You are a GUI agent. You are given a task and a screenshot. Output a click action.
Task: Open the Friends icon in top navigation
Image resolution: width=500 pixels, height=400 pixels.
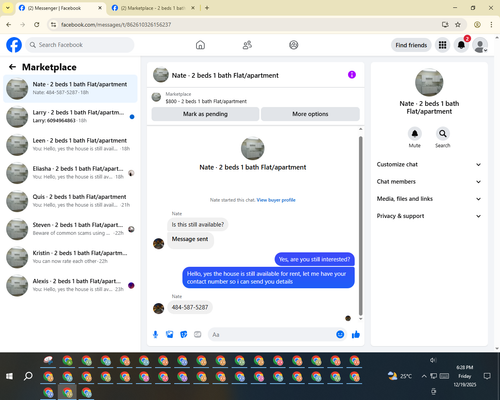coord(247,45)
